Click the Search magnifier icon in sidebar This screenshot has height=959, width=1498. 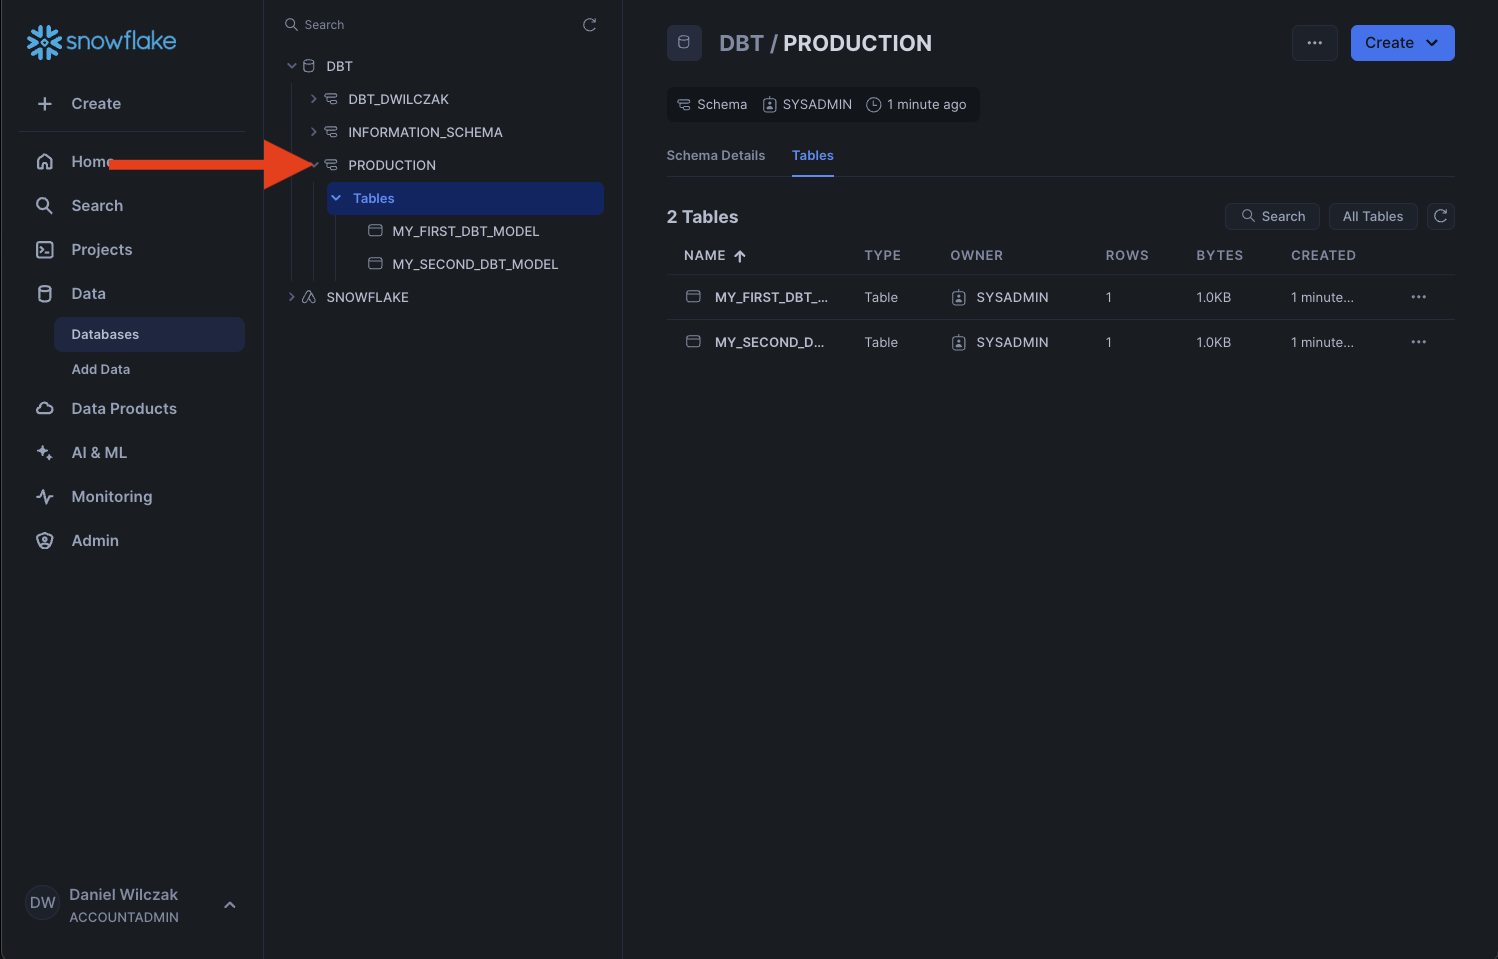tap(44, 206)
